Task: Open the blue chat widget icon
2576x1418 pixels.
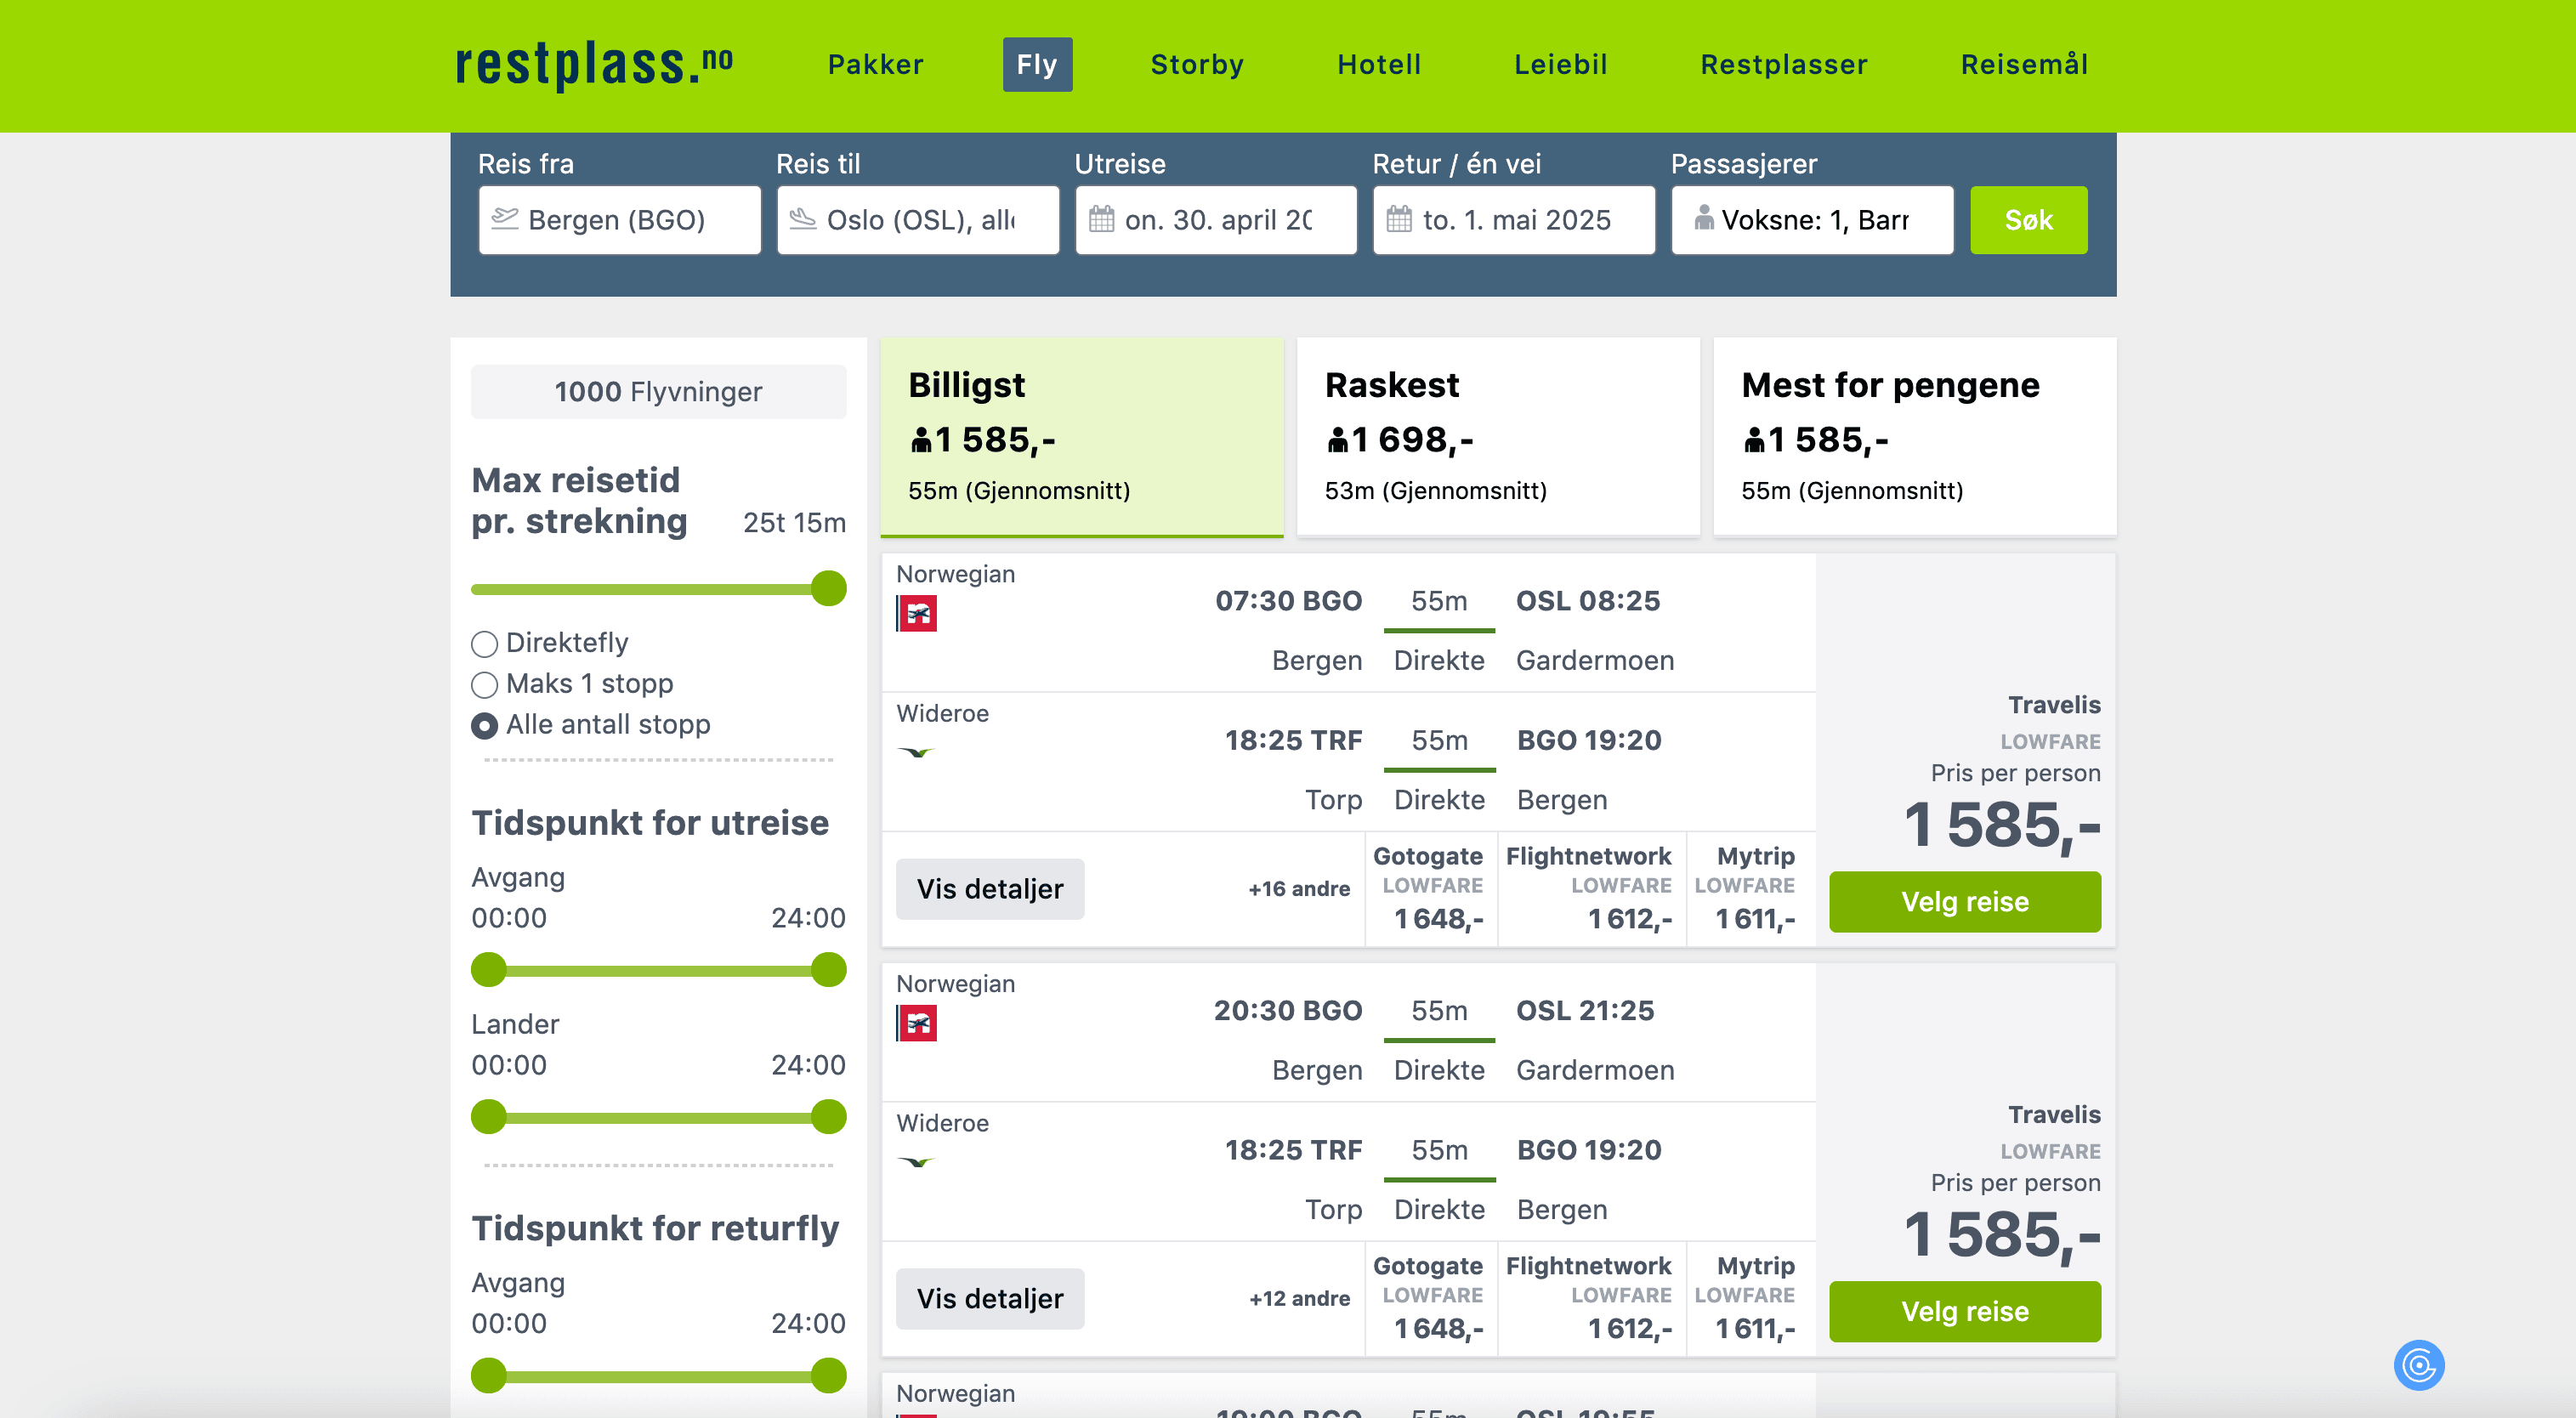Action: pos(2418,1364)
